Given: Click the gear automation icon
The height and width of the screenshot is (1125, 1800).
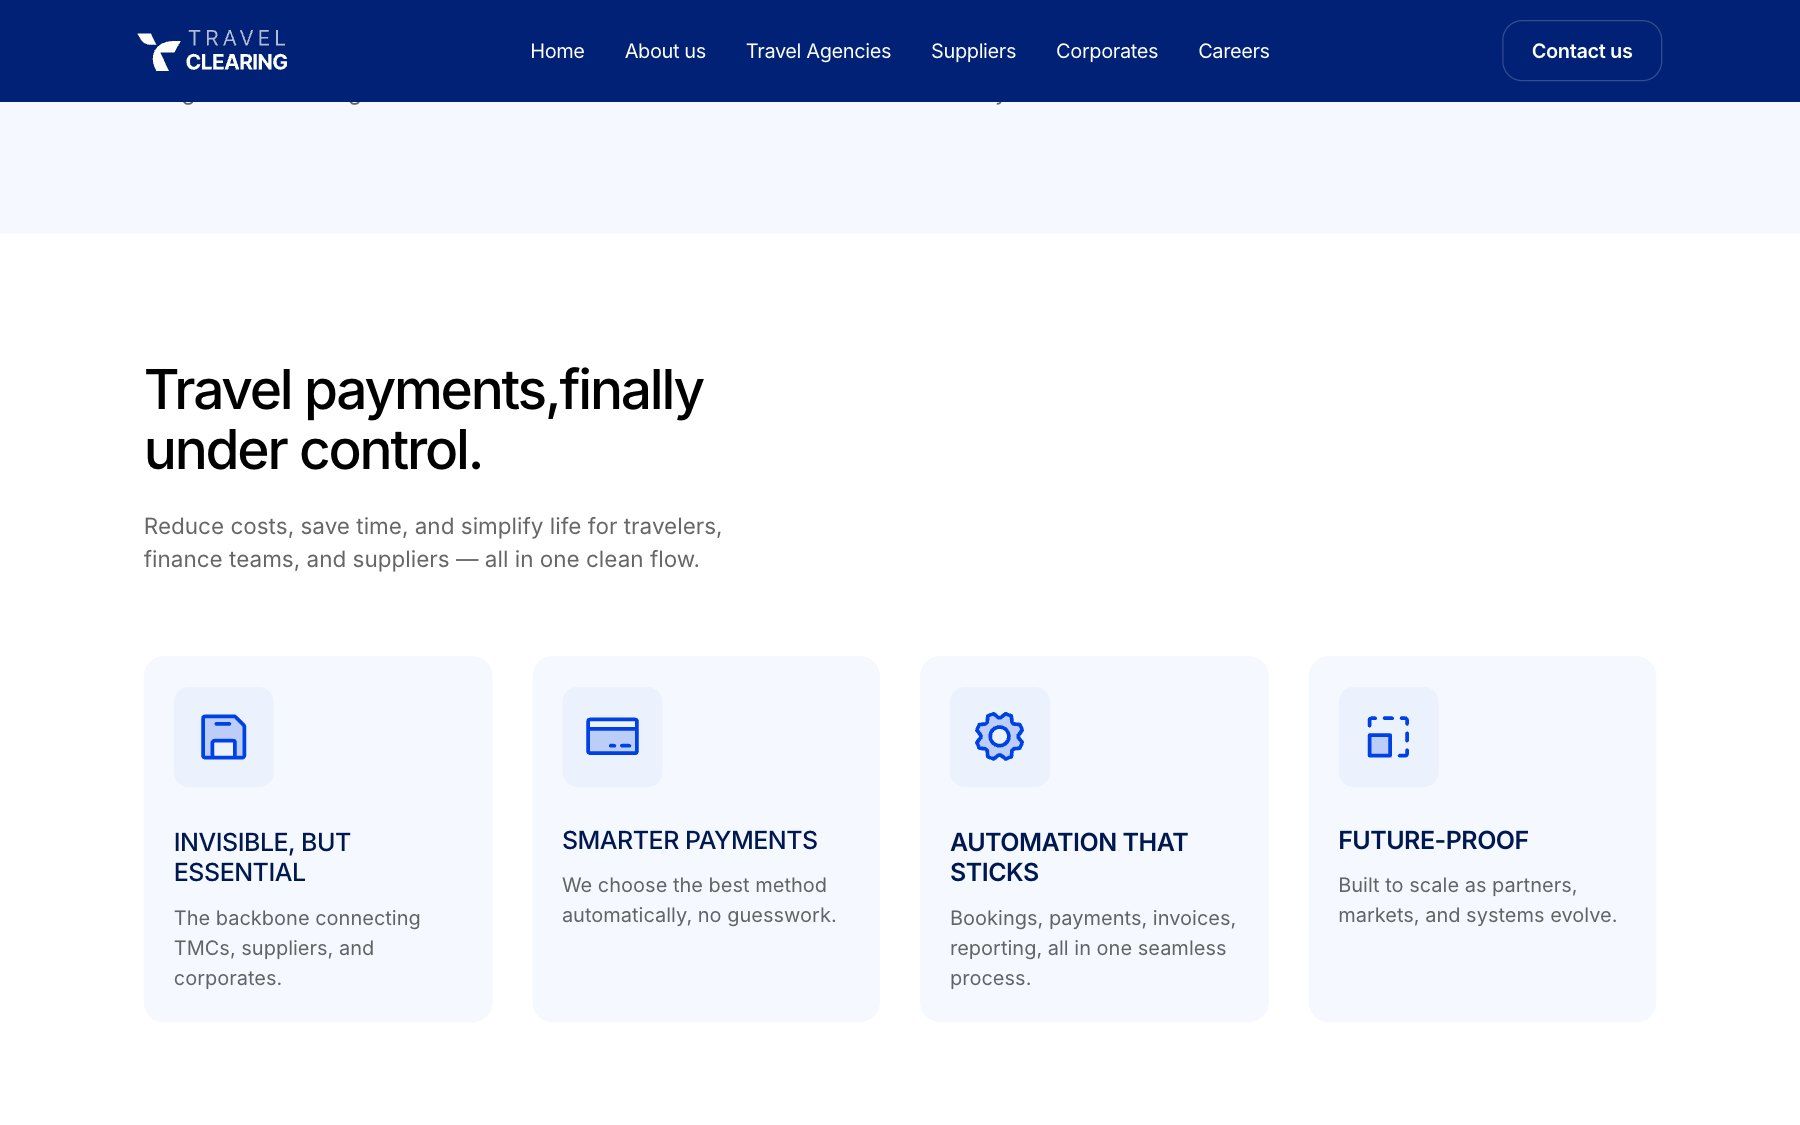Looking at the screenshot, I should pyautogui.click(x=1000, y=737).
